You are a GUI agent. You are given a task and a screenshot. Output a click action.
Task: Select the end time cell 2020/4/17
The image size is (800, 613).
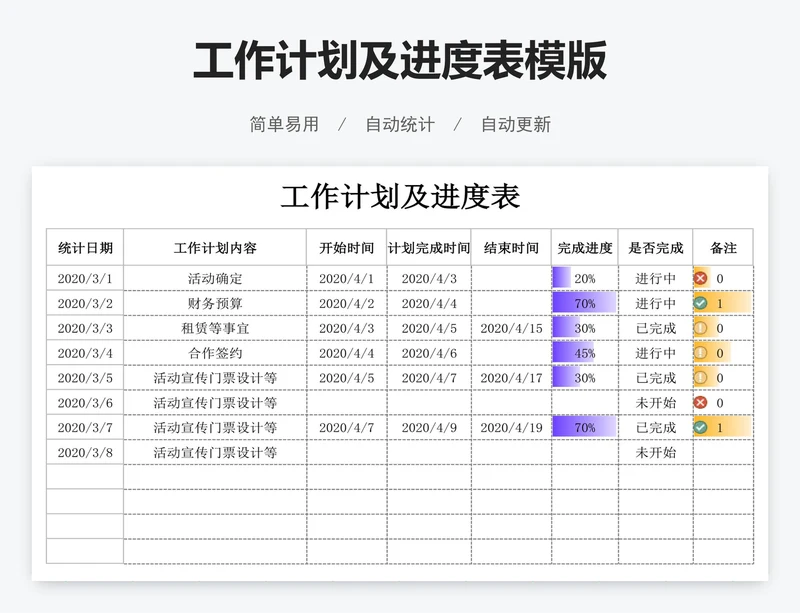pos(511,378)
